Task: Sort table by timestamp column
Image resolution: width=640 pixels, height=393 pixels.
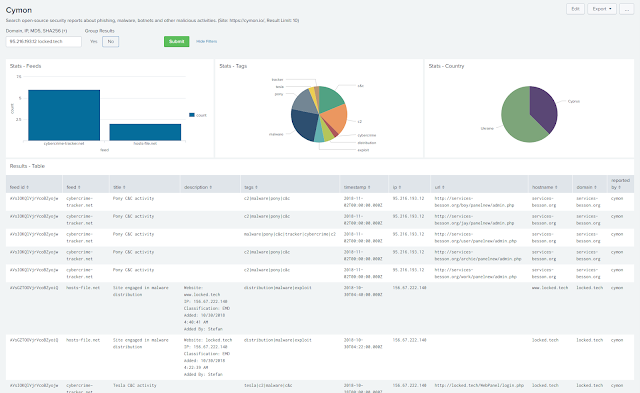Action: click(x=357, y=187)
